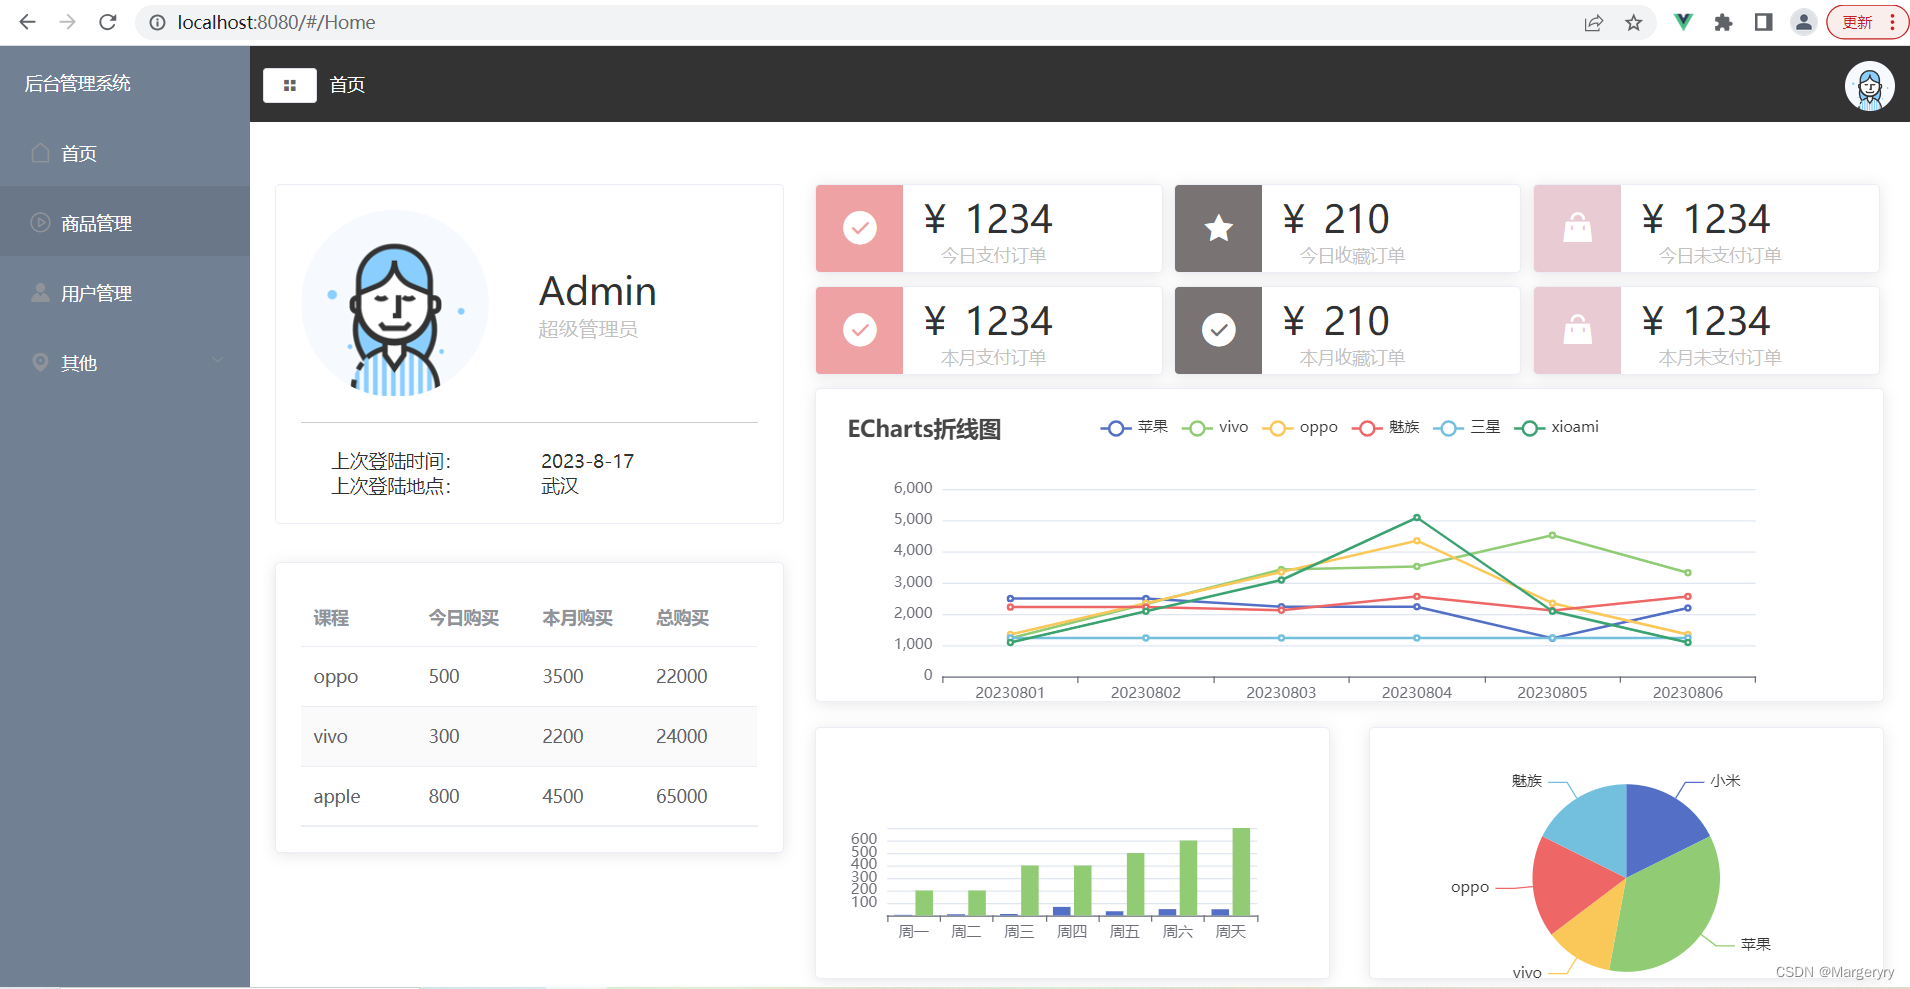Screen dimensions: 1910x989
Task: Click the Vue devtools icon in the browser toolbar
Action: pyautogui.click(x=1683, y=21)
